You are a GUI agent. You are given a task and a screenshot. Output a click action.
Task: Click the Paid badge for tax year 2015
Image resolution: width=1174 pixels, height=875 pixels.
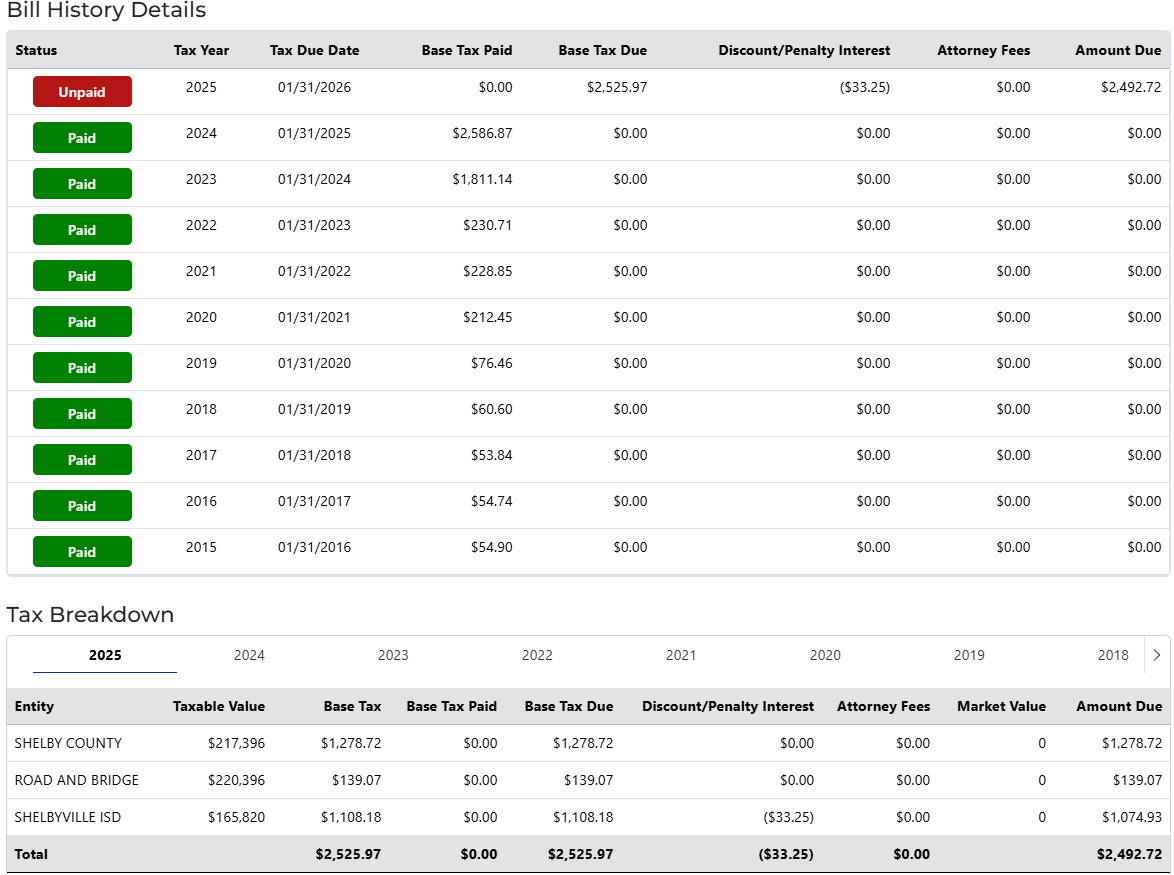point(82,552)
